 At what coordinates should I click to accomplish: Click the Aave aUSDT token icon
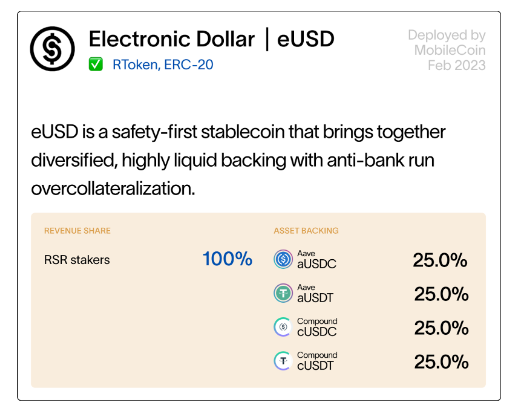click(x=283, y=293)
